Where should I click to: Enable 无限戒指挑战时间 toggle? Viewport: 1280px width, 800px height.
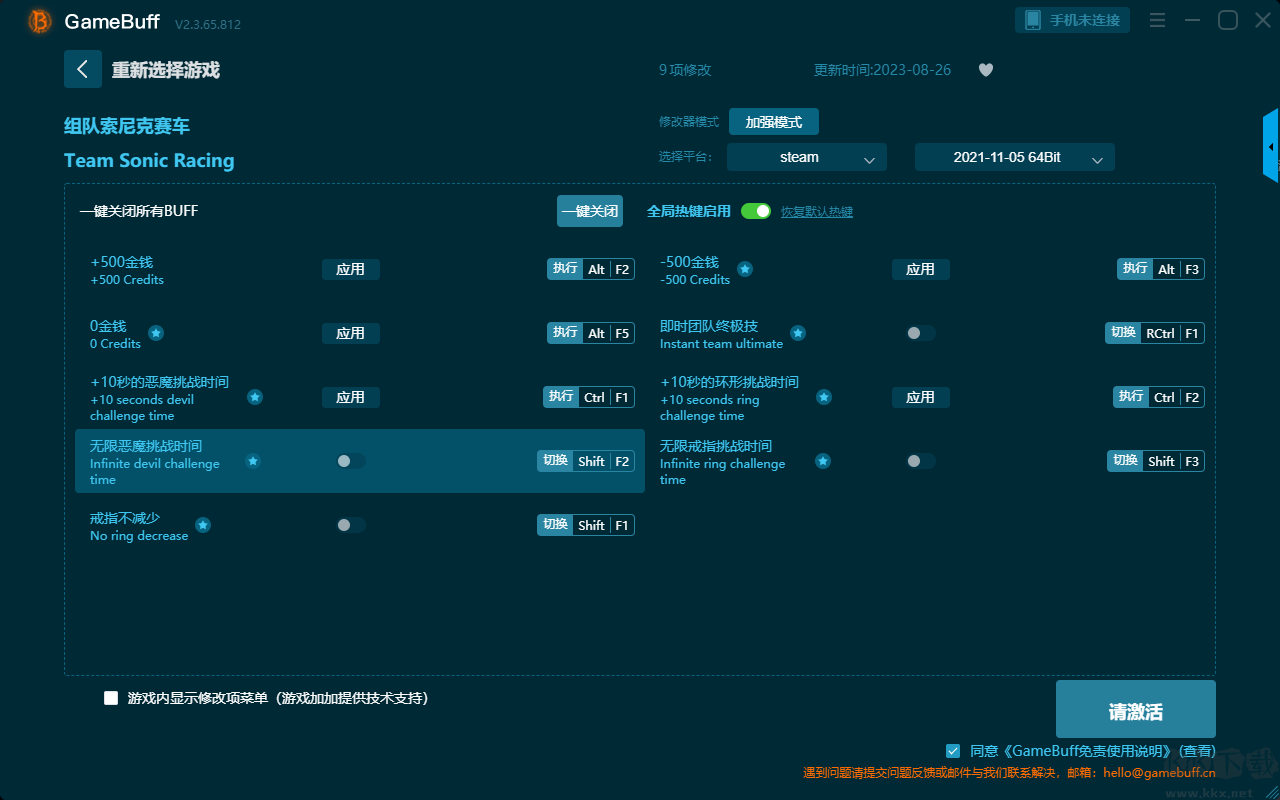click(920, 461)
